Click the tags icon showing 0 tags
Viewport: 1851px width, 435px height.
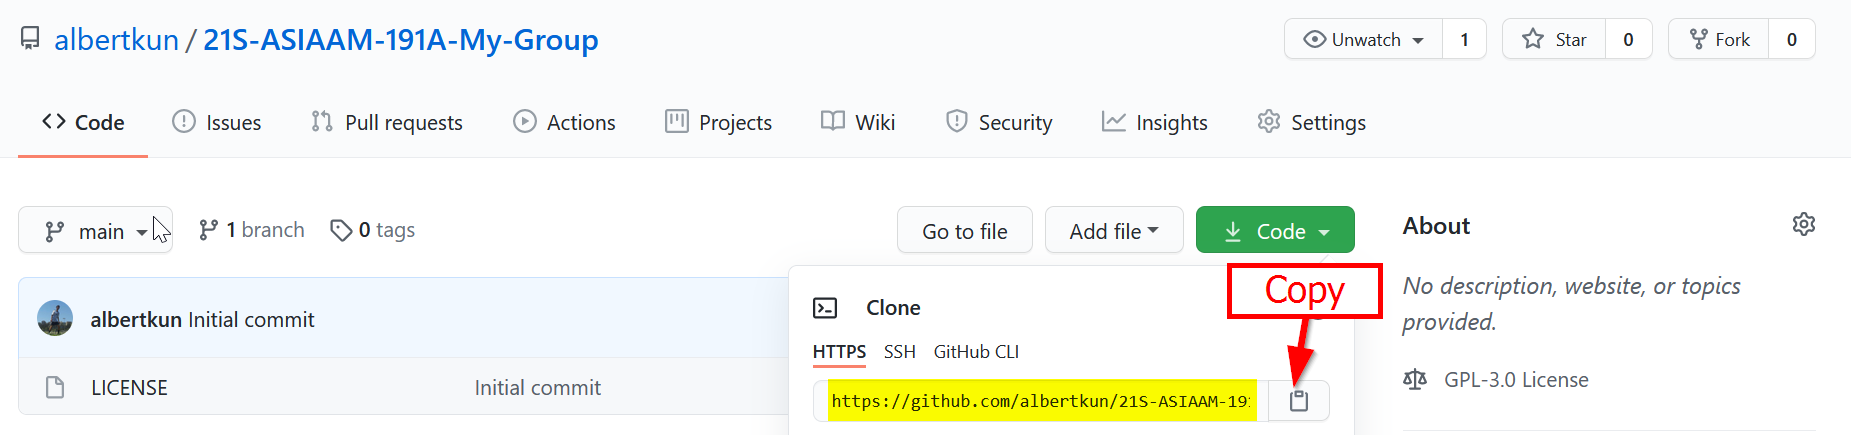(x=341, y=231)
